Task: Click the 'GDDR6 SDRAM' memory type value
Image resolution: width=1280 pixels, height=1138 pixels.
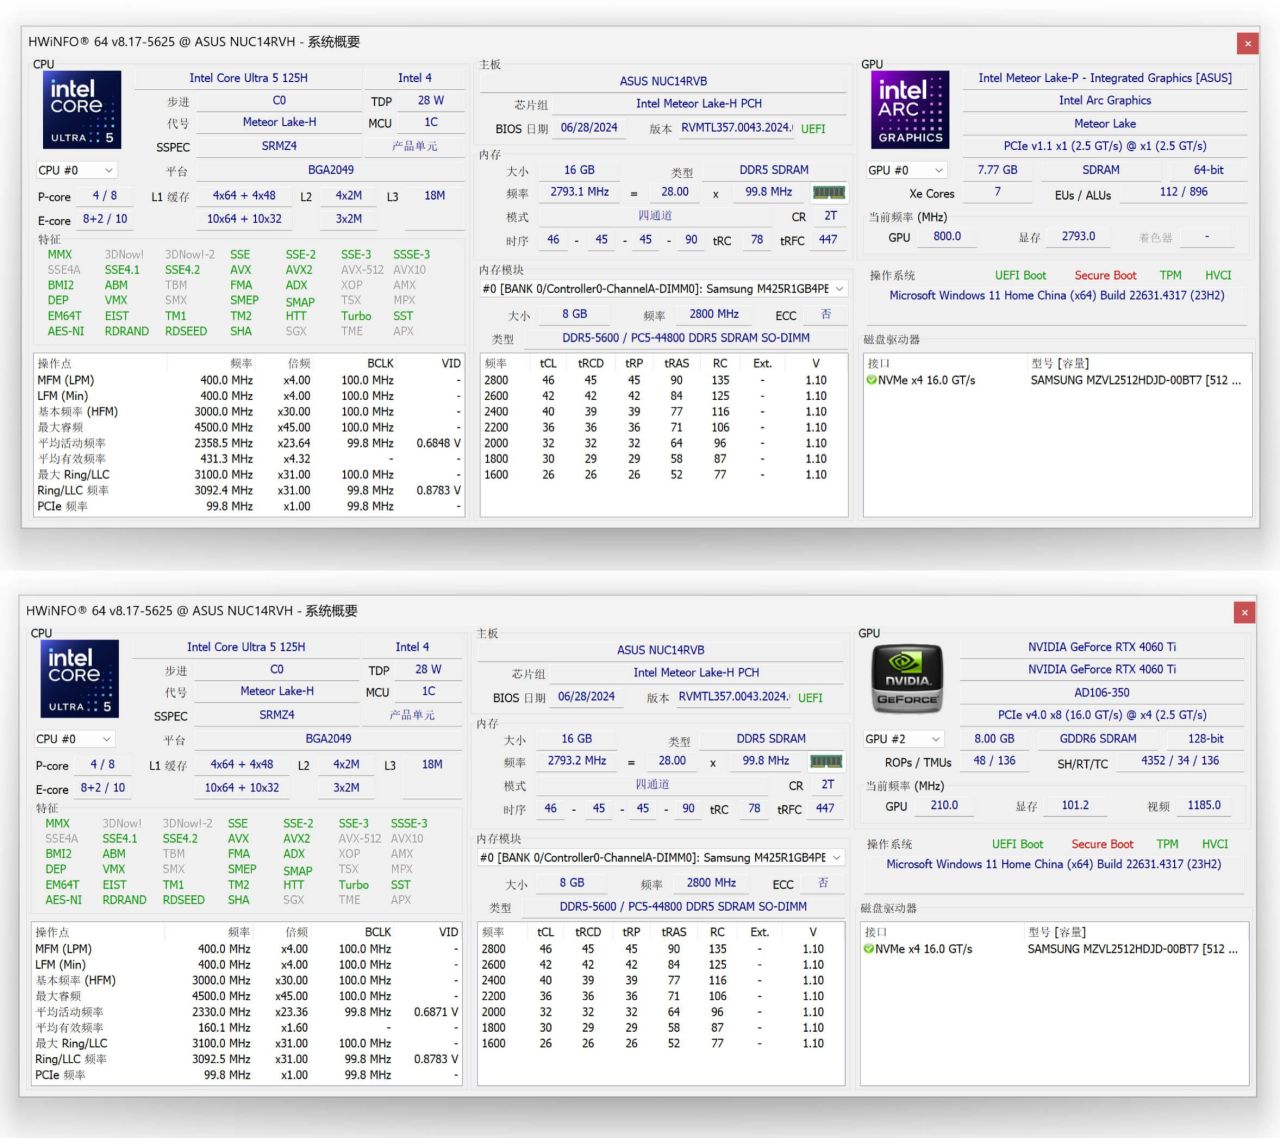Action: pyautogui.click(x=1098, y=739)
